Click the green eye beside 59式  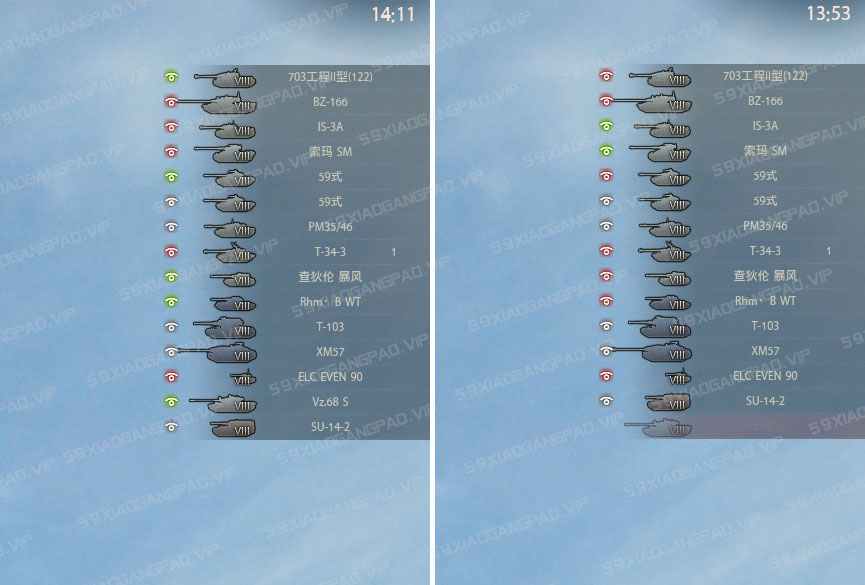(171, 177)
